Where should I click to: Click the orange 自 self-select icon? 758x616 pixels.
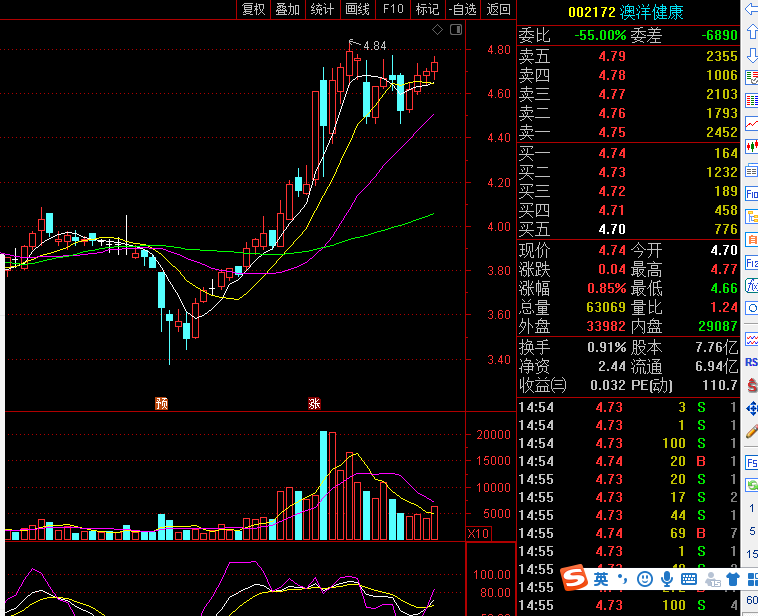tap(752, 239)
